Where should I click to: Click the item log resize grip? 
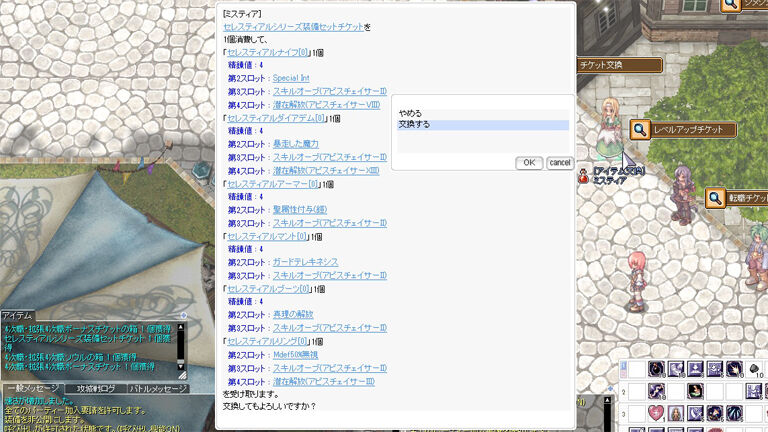[x=182, y=375]
